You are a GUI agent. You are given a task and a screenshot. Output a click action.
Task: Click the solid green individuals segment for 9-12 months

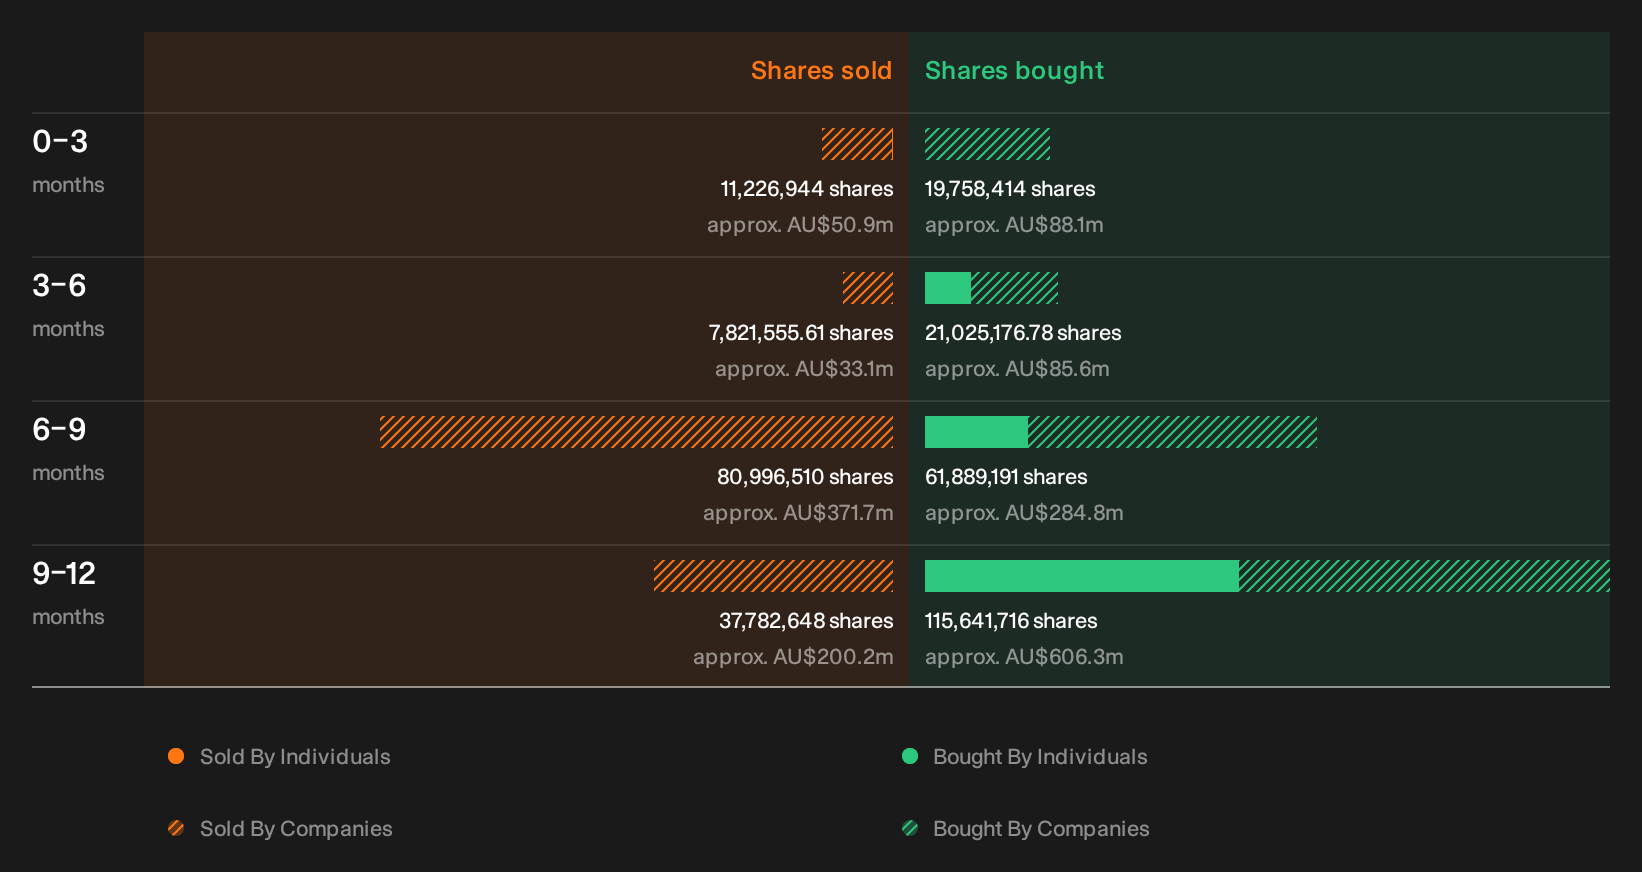[1082, 576]
